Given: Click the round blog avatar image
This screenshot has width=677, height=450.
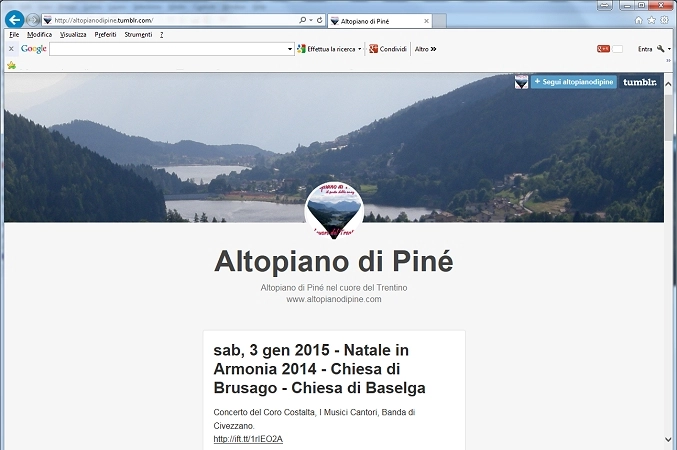Looking at the screenshot, I should click(x=333, y=209).
